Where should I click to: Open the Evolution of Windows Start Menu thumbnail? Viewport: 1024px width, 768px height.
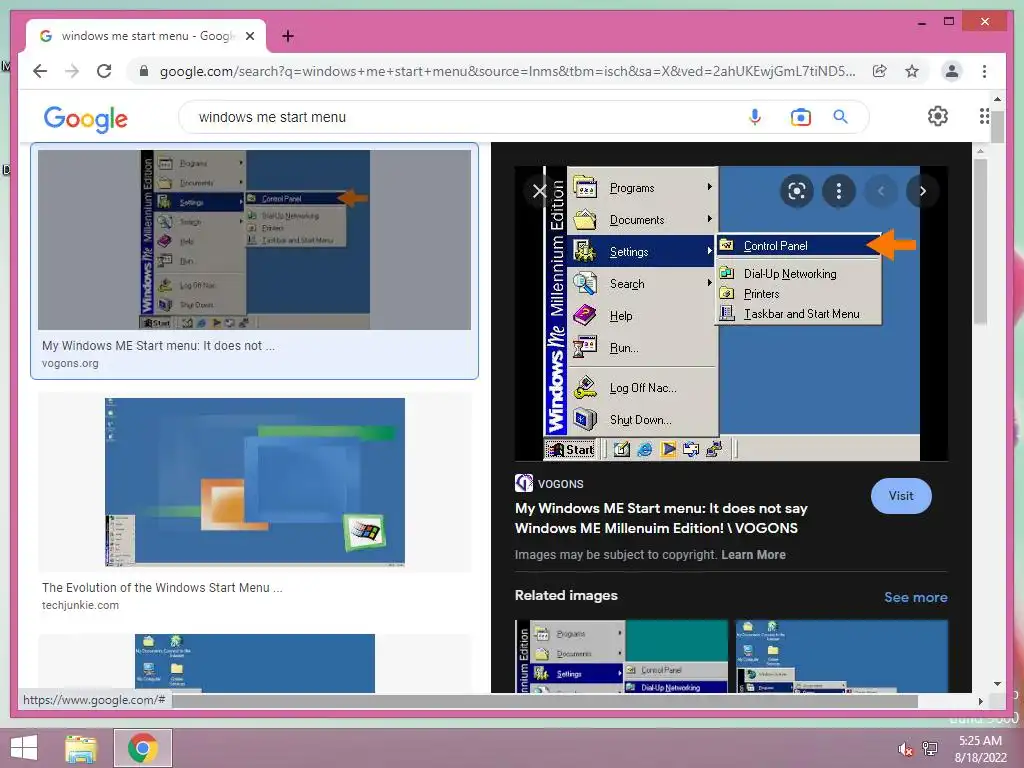(255, 482)
